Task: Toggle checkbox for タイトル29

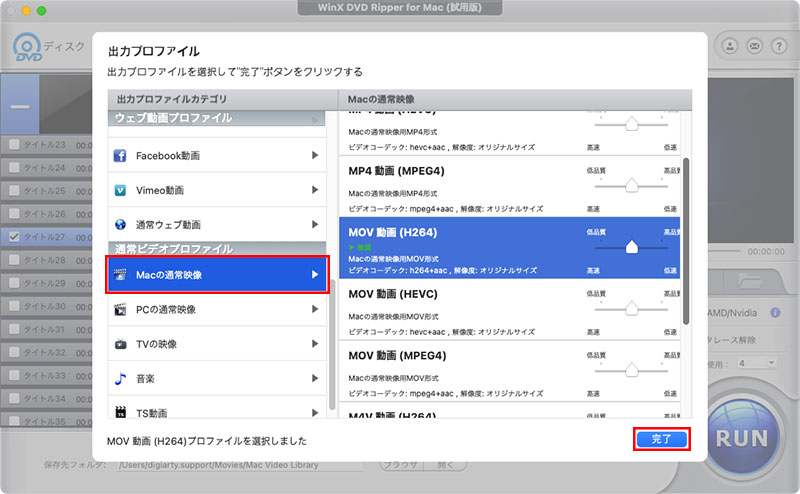Action: tap(14, 283)
